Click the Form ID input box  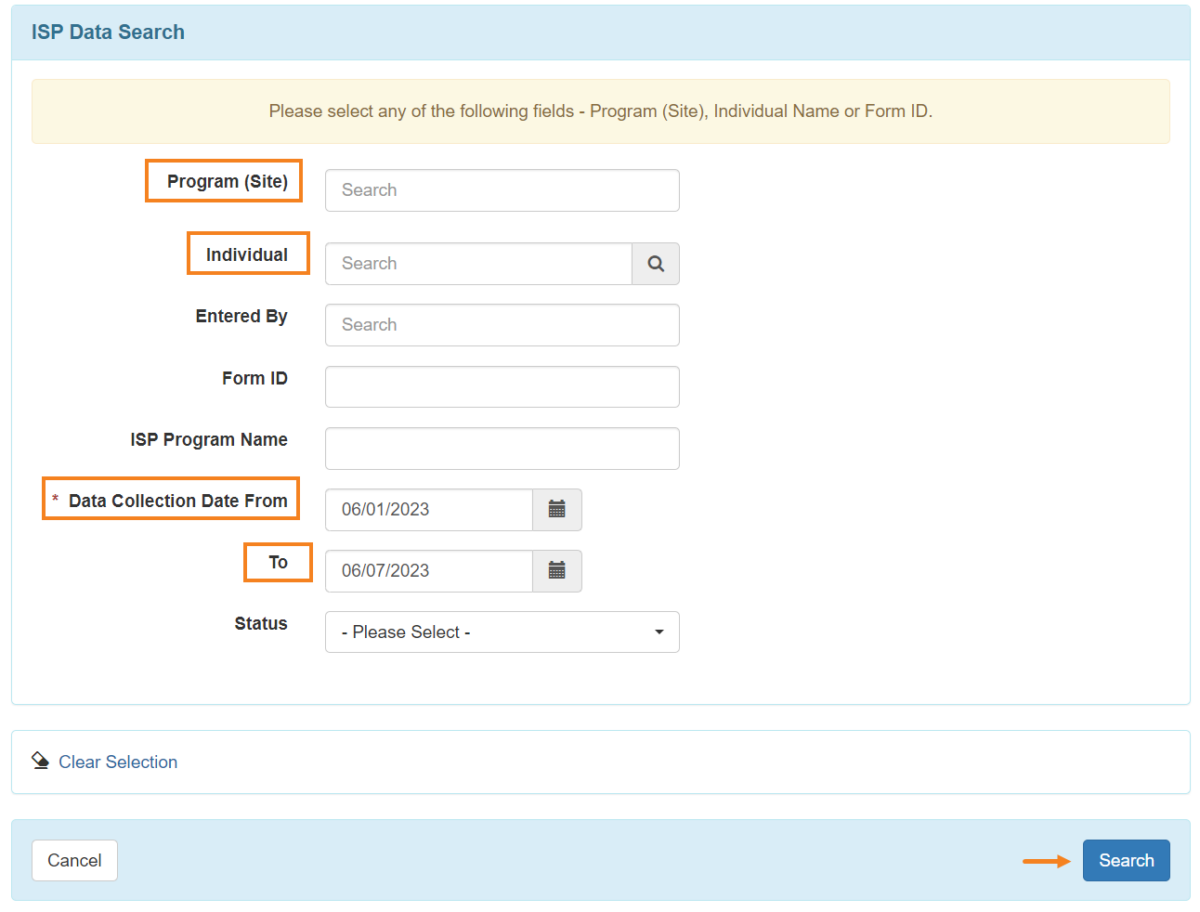(x=500, y=386)
